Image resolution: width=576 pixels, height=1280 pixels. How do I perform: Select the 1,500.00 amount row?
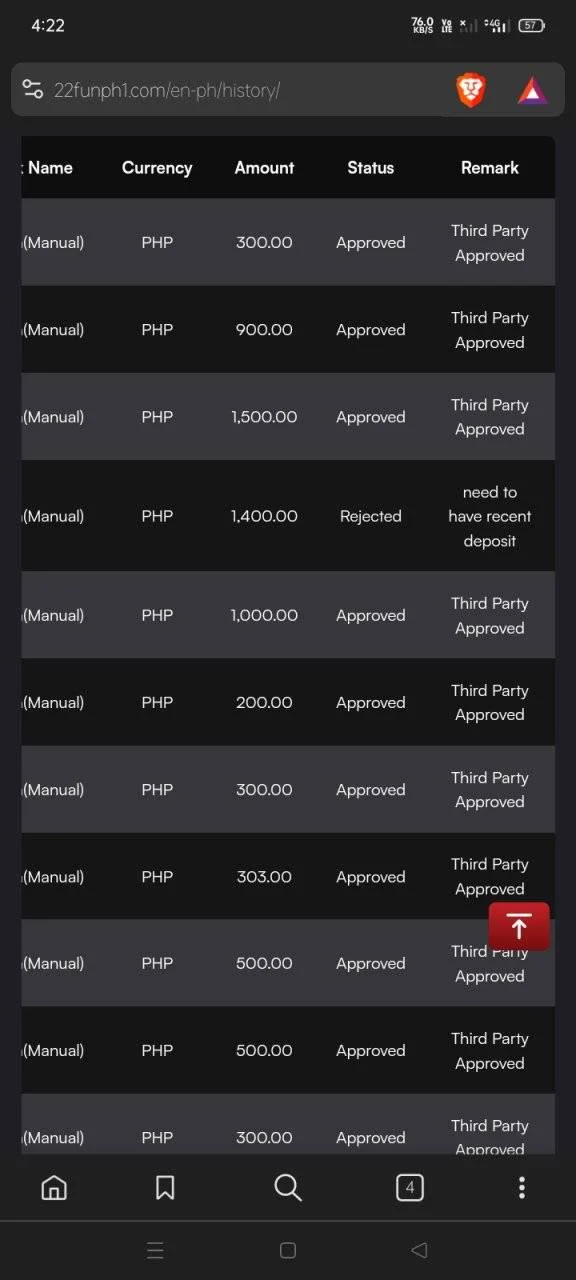[x=288, y=417]
